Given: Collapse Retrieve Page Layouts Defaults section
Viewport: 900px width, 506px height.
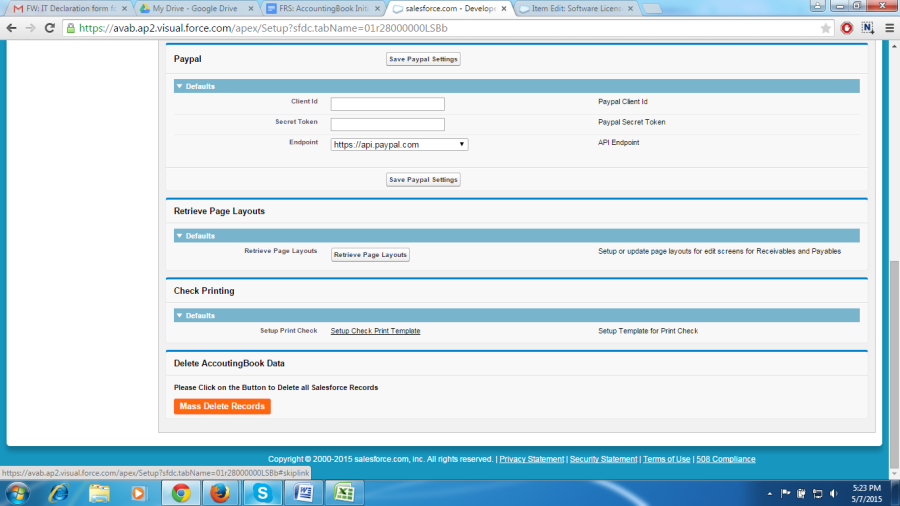Looking at the screenshot, I should tap(179, 236).
